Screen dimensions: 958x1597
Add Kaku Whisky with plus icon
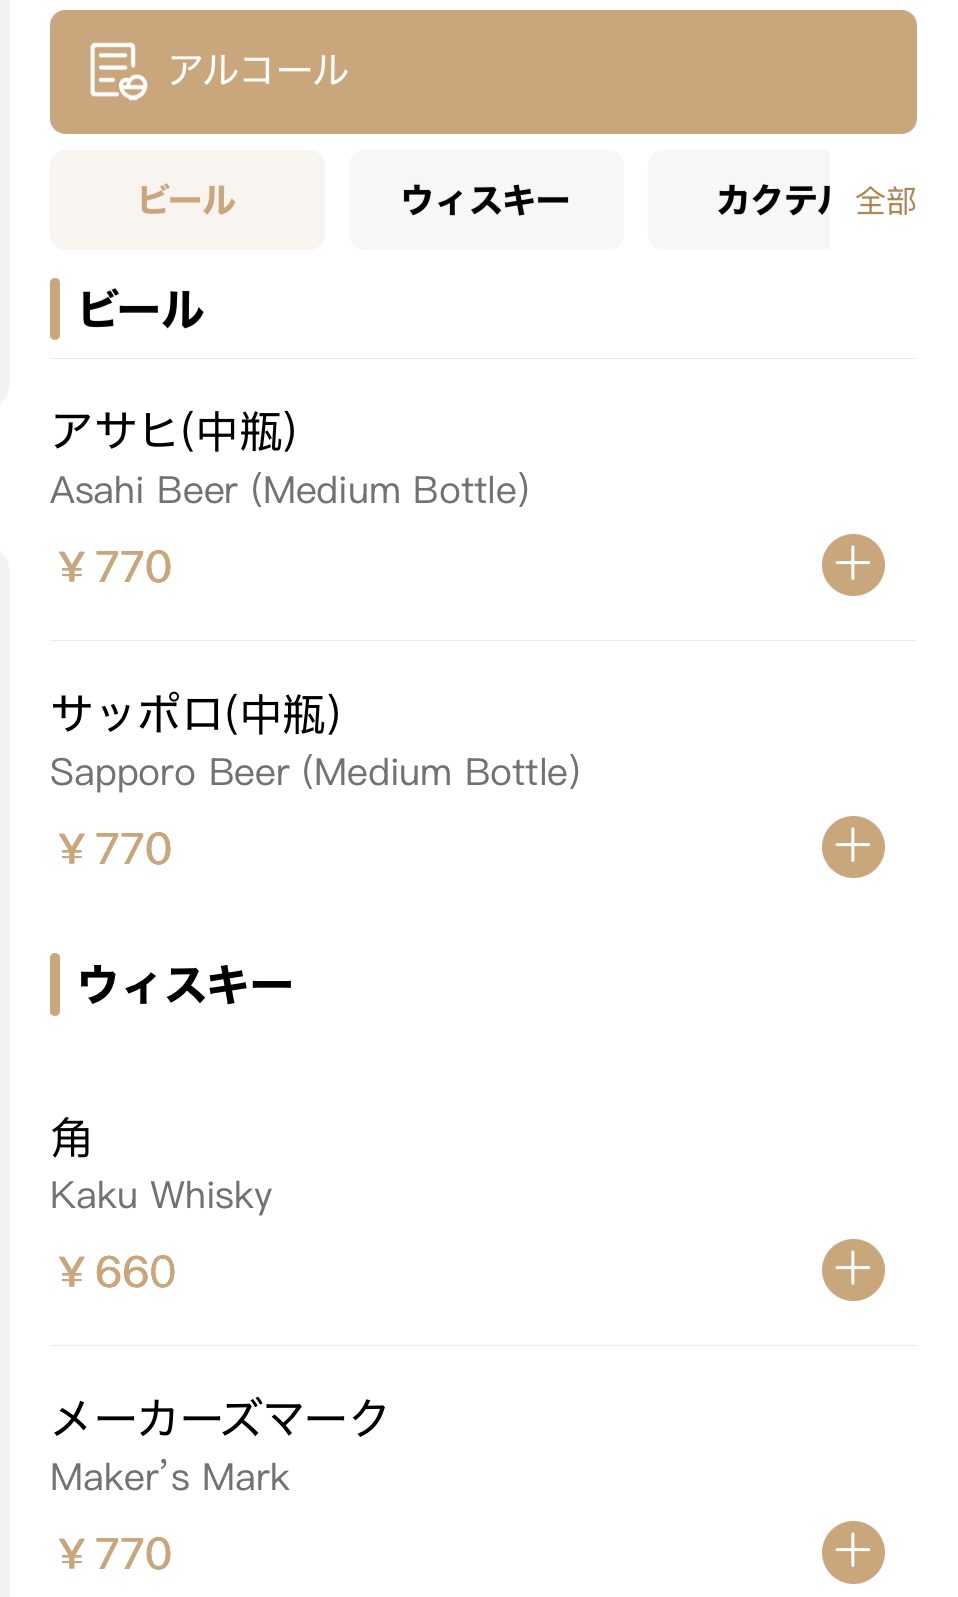click(x=853, y=1270)
